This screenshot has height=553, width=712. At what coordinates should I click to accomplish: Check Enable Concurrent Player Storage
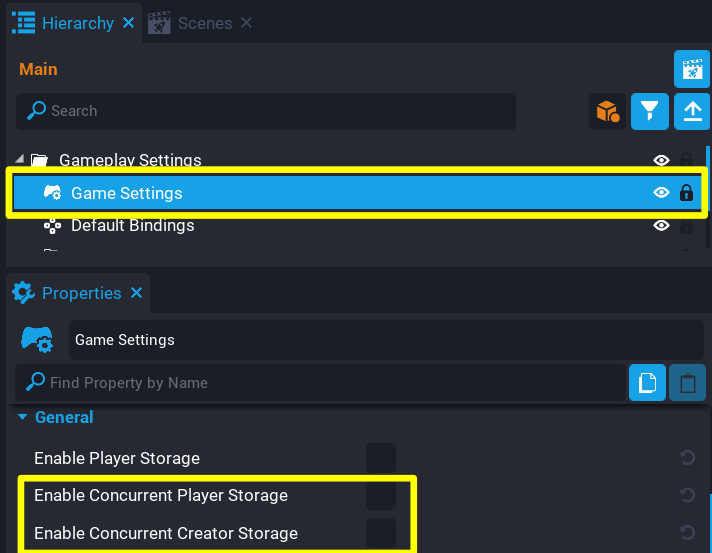[380, 496]
